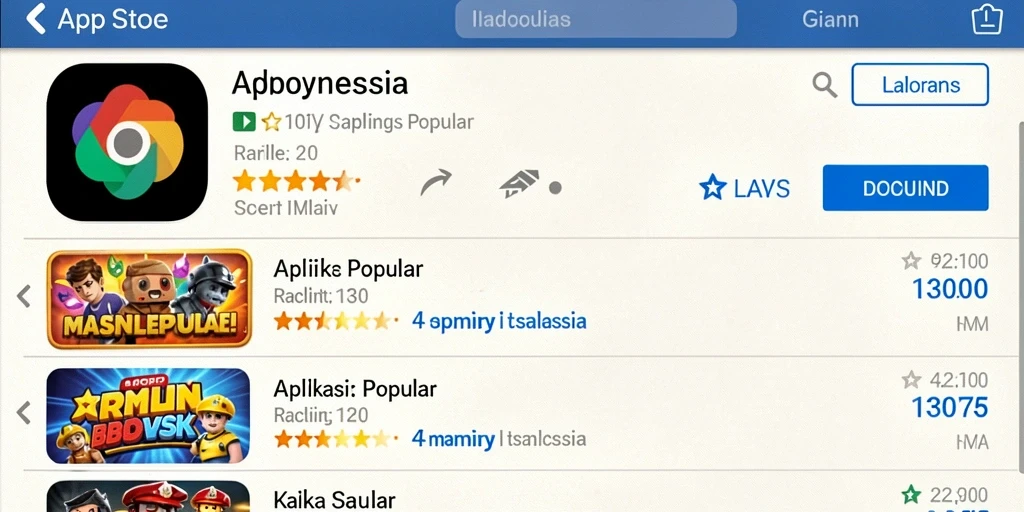Click the five-star rating under Rarille: 20
The width and height of the screenshot is (1024, 512).
296,181
